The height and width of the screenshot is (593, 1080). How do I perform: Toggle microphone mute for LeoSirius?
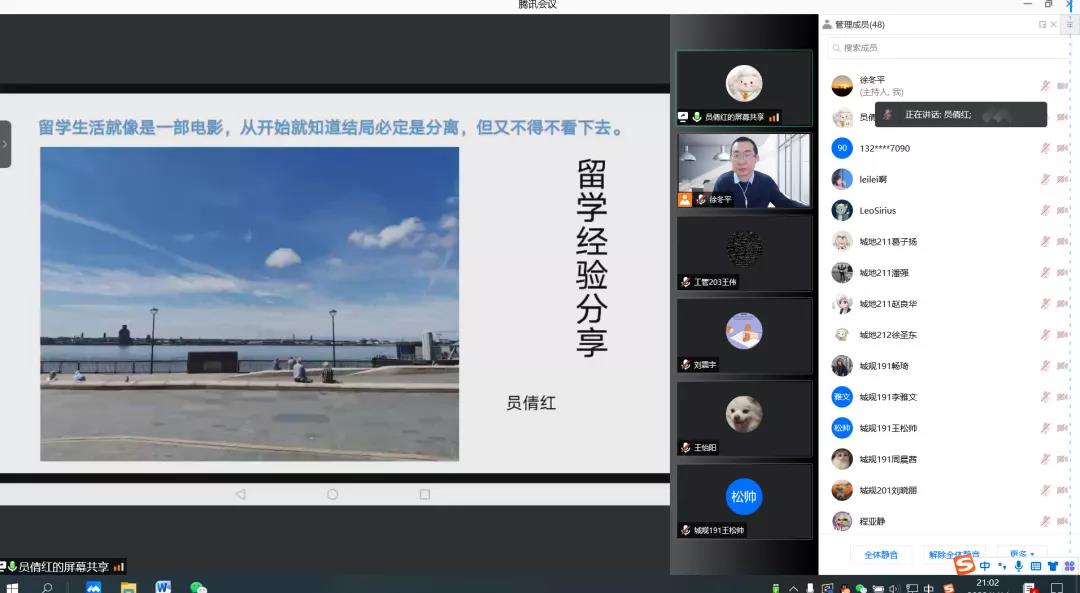[x=1045, y=211]
